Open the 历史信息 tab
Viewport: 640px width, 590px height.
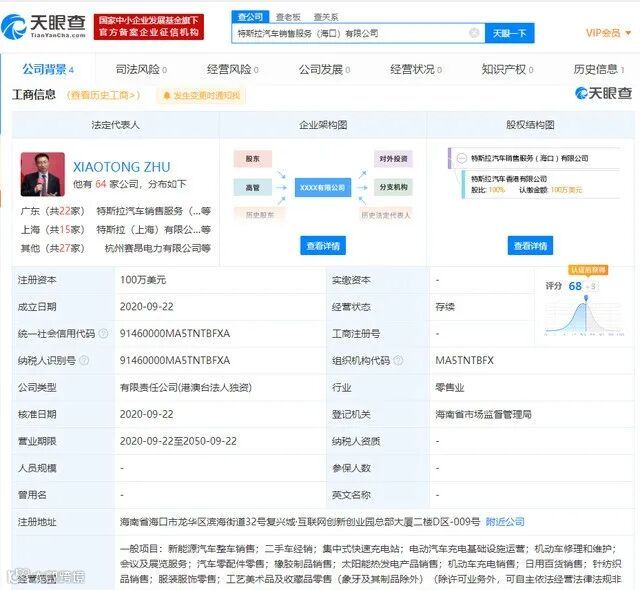[599, 69]
